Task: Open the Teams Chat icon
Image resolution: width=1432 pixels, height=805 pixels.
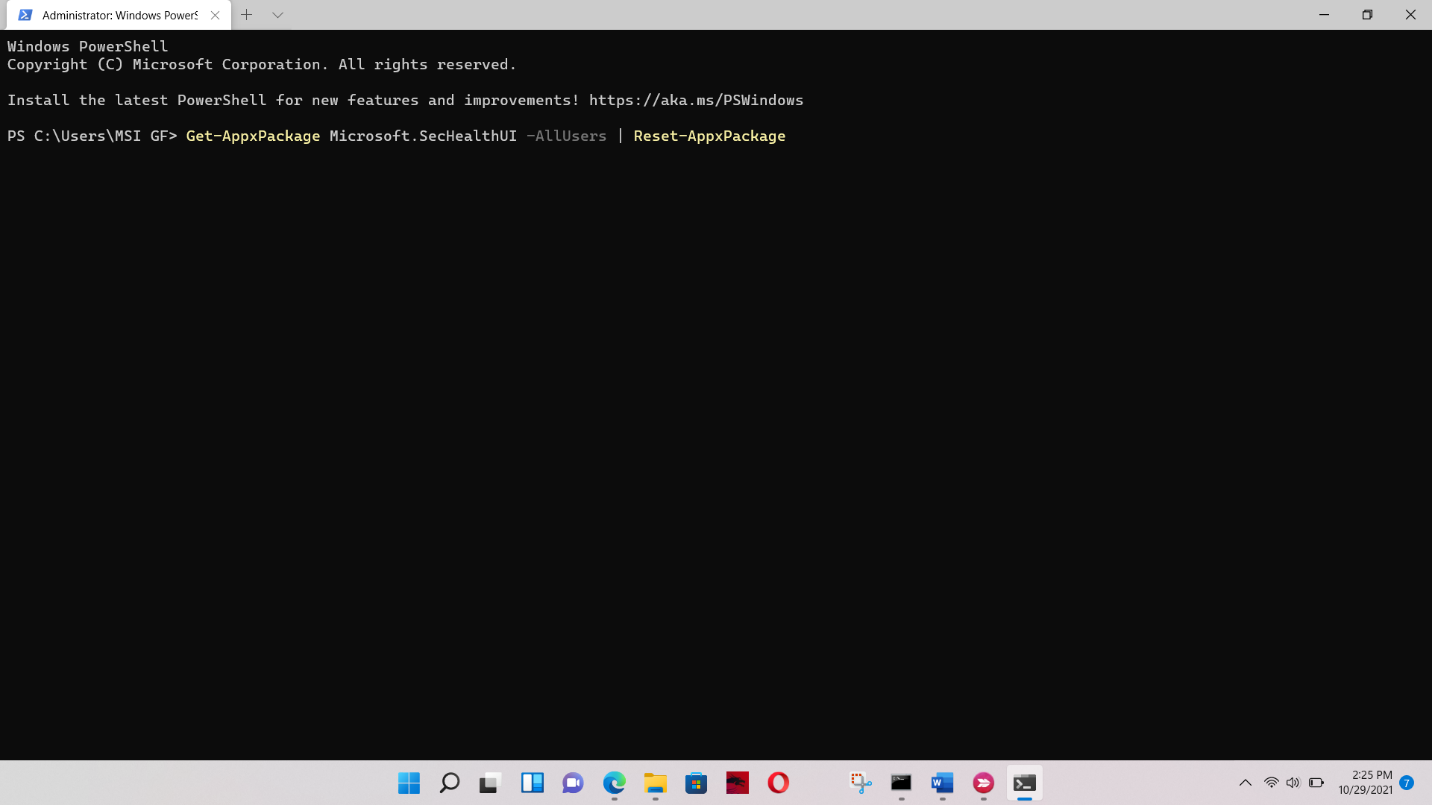Action: click(572, 783)
